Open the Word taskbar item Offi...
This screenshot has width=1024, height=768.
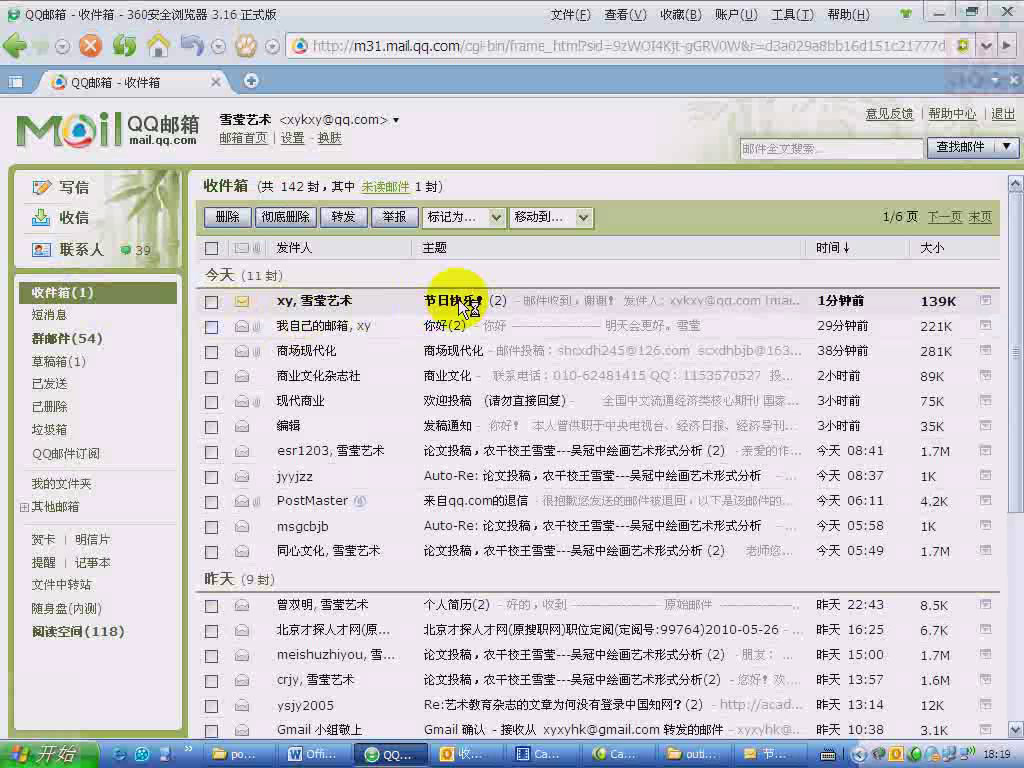click(x=313, y=755)
